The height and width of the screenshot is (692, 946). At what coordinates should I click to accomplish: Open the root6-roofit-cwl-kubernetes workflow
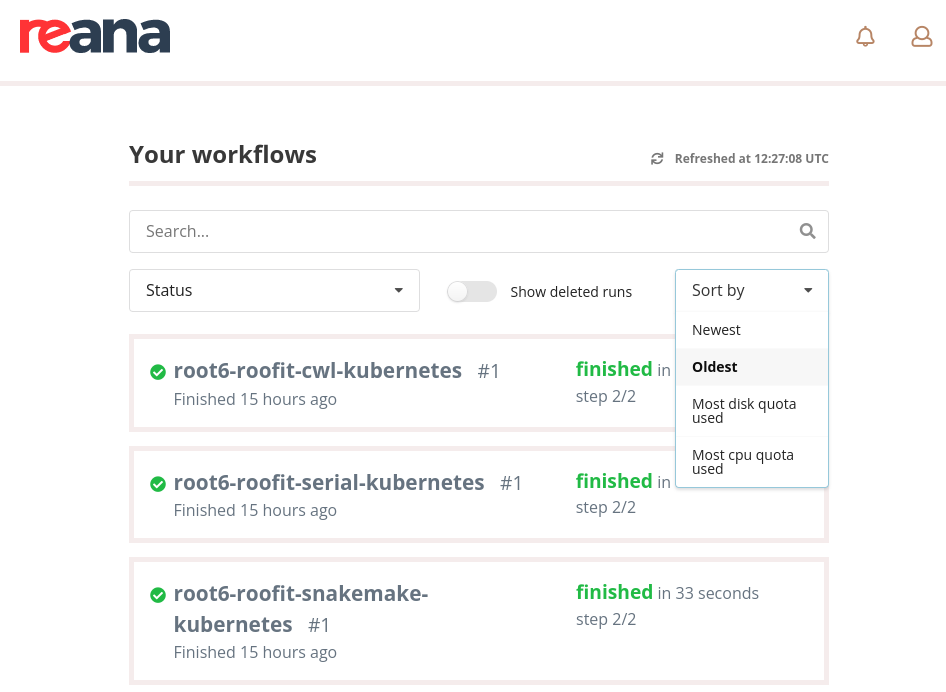317,370
